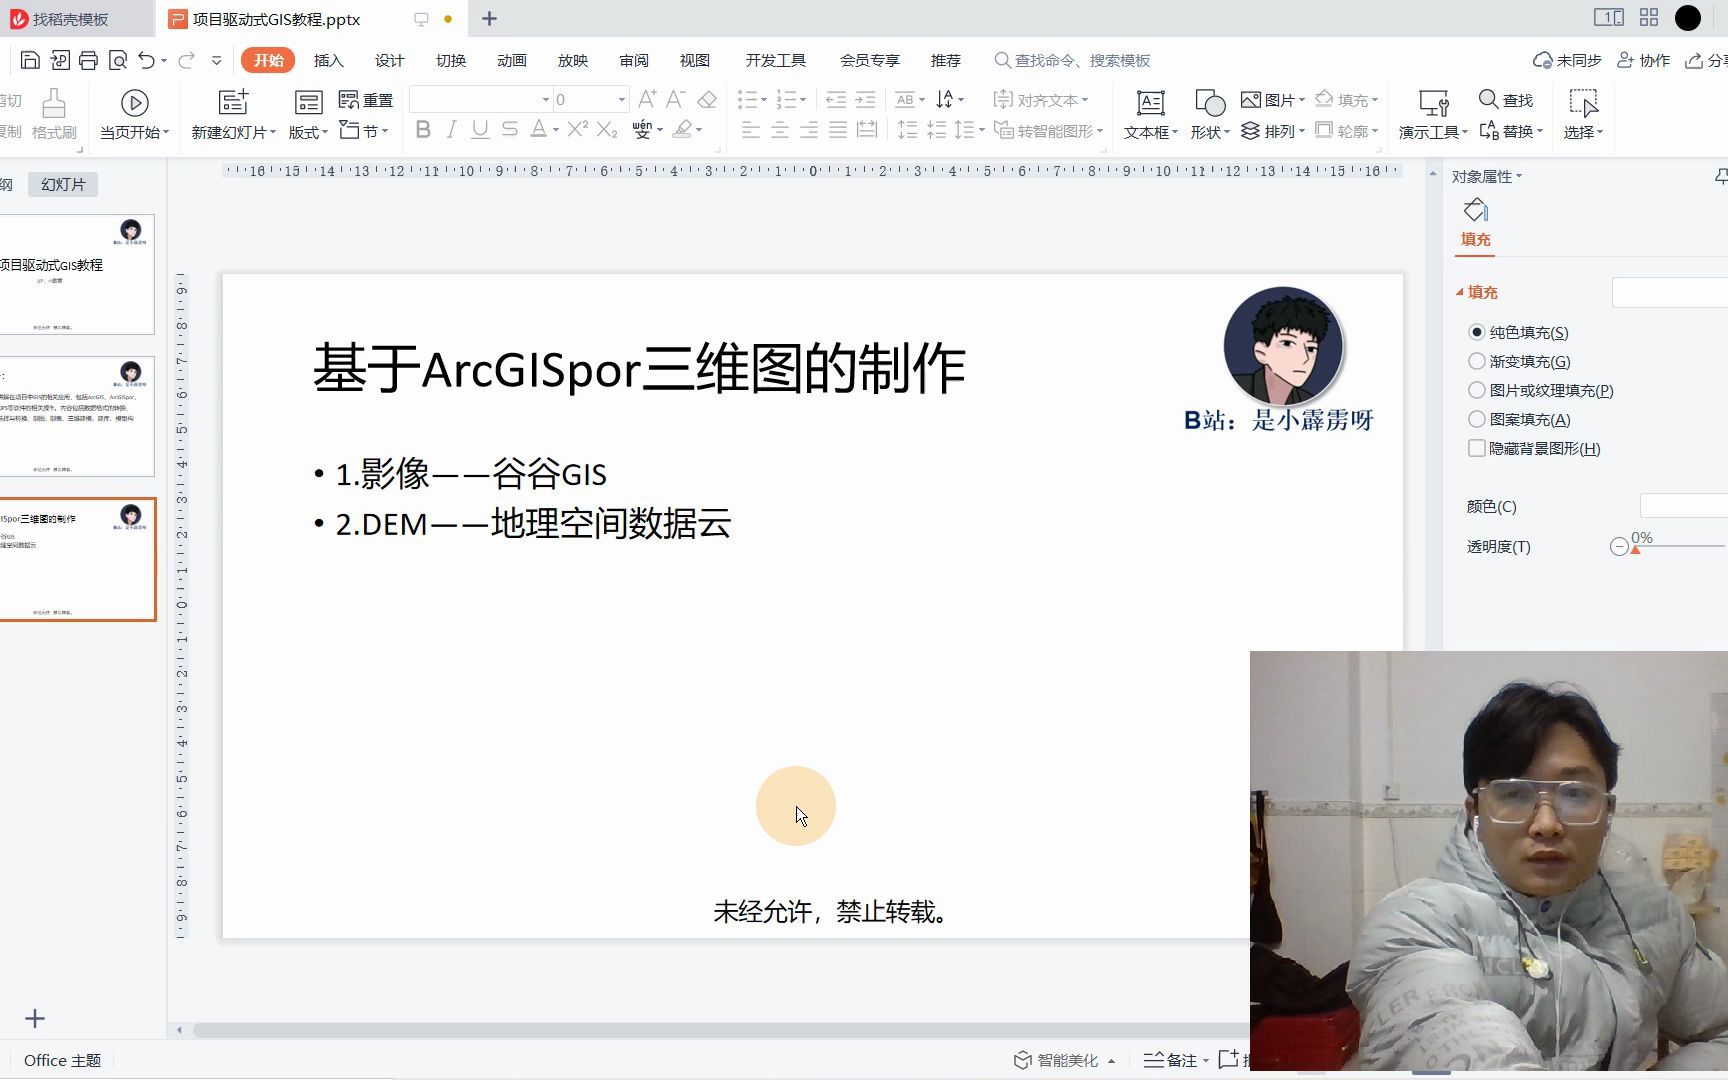
Task: Click the 备注 notes button
Action: click(1176, 1060)
